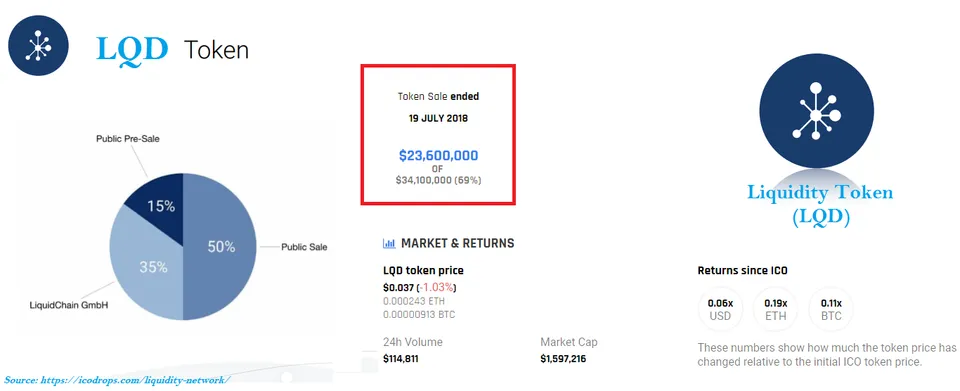Click the bar chart icon beside Market & Returns

coord(389,244)
